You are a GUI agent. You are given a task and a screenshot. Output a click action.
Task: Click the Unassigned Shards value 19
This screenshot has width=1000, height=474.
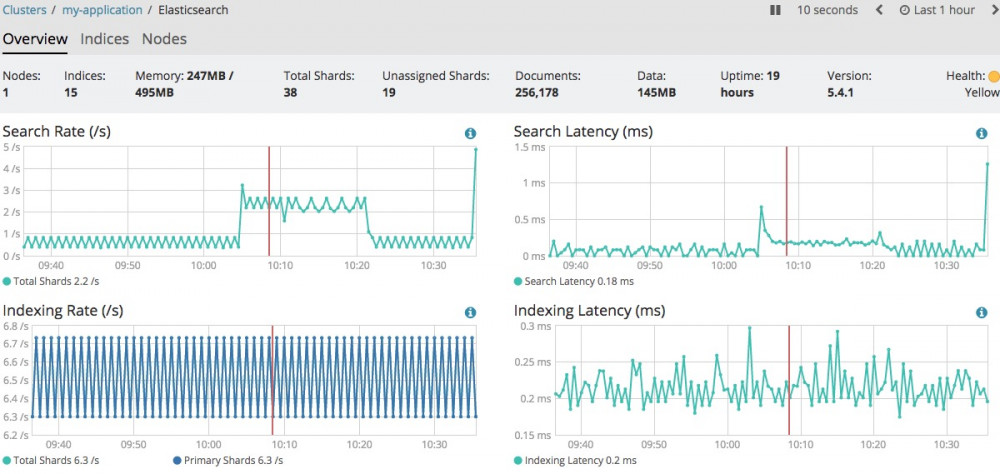point(389,93)
